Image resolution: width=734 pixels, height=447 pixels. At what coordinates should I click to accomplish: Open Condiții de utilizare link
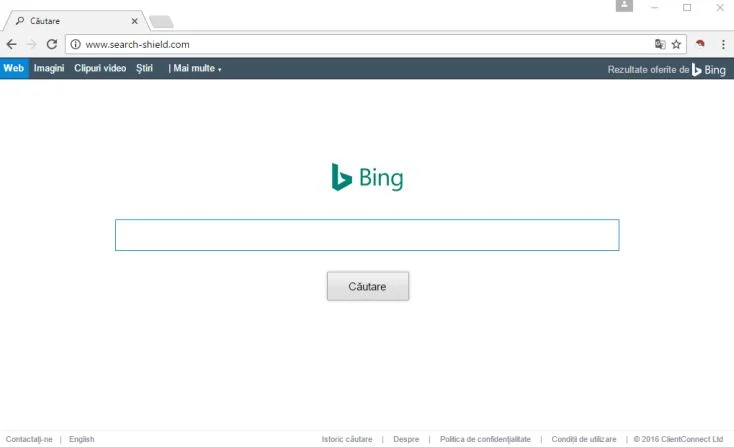click(584, 439)
